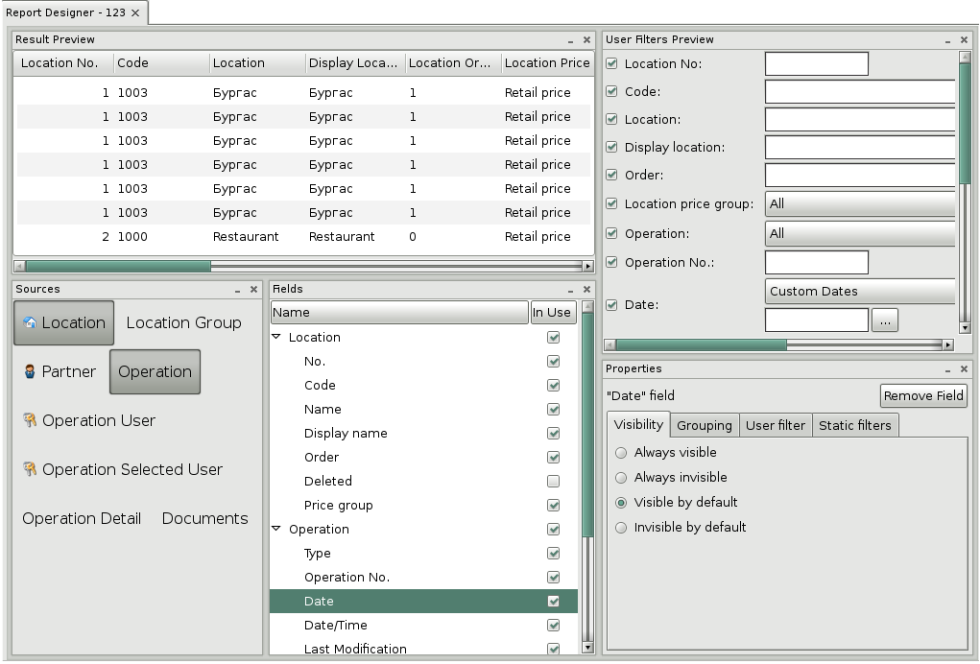The width and height of the screenshot is (980, 664).
Task: Close the Properties panel
Action: [964, 370]
